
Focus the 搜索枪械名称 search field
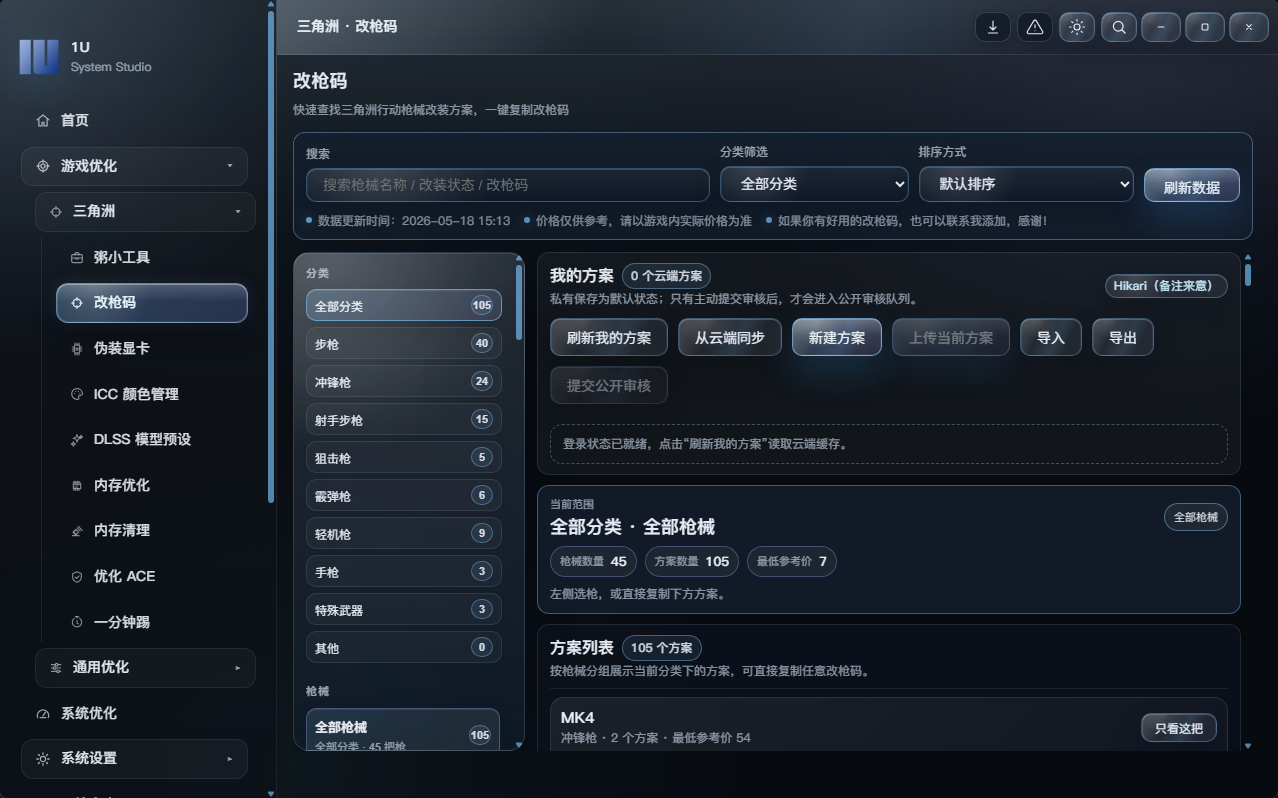508,185
